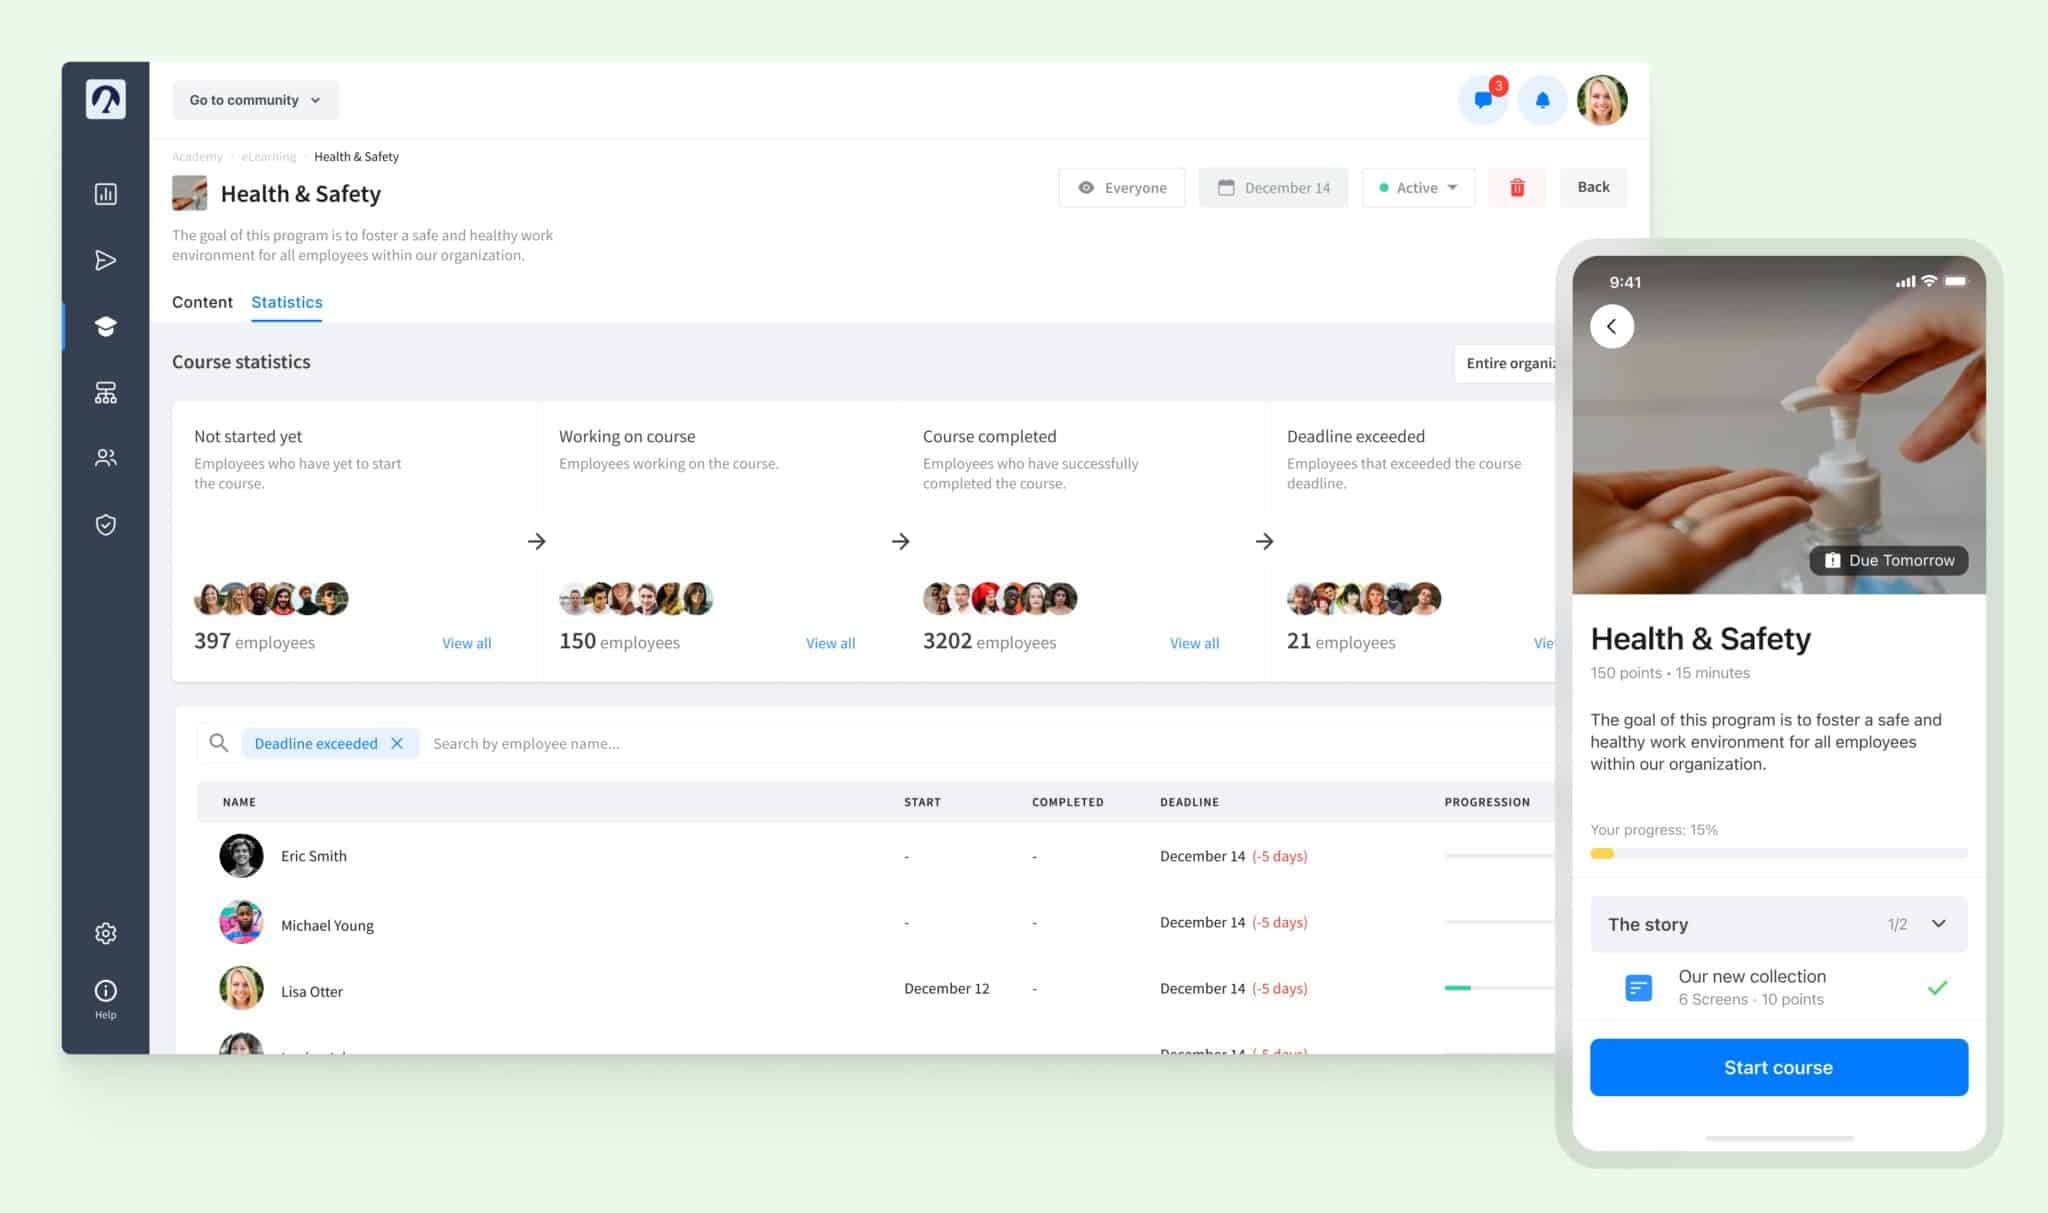Open the settings gear in the sidebar
Image resolution: width=2048 pixels, height=1213 pixels.
(105, 932)
